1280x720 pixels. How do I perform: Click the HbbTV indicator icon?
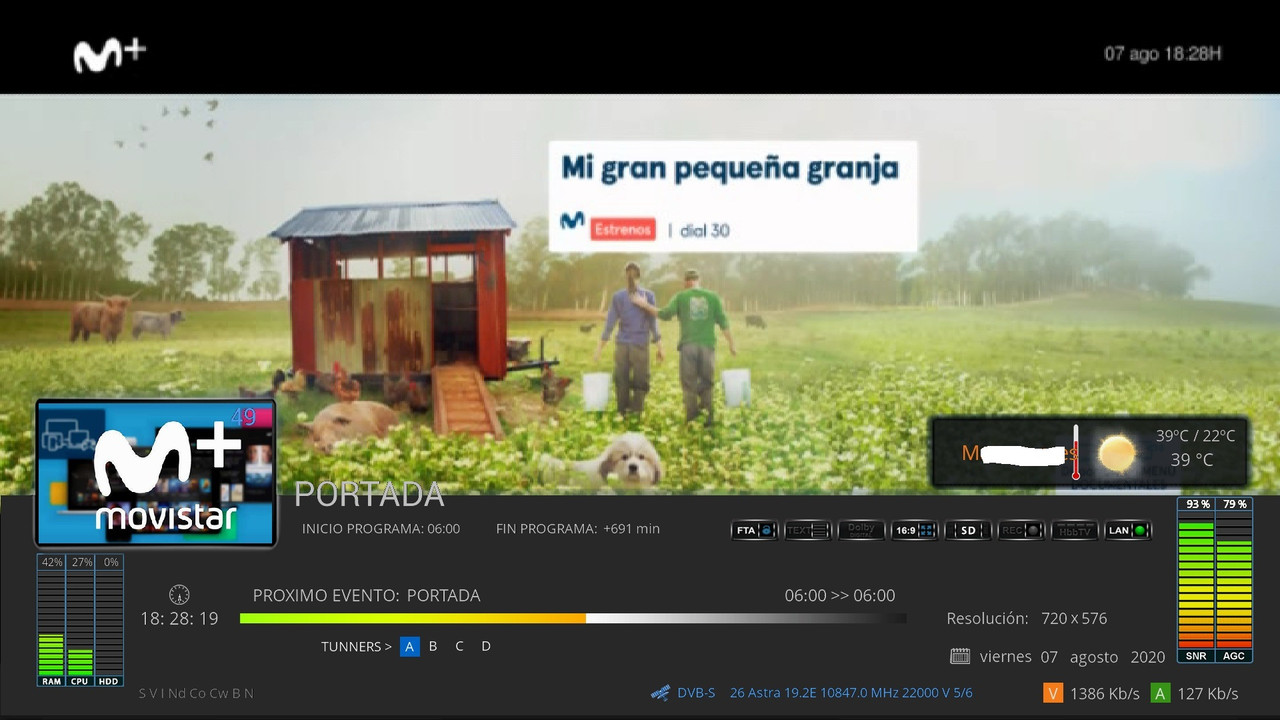pyautogui.click(x=1075, y=530)
